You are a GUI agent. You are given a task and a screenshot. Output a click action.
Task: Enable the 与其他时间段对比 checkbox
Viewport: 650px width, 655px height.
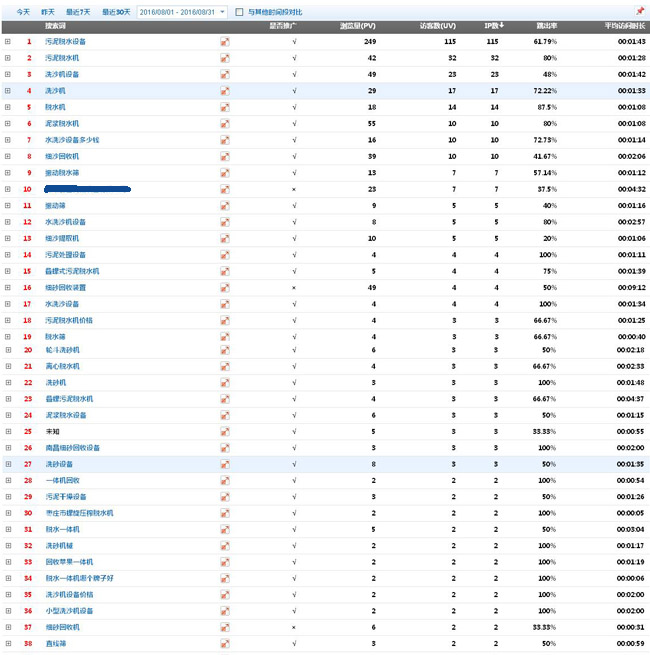tap(238, 11)
